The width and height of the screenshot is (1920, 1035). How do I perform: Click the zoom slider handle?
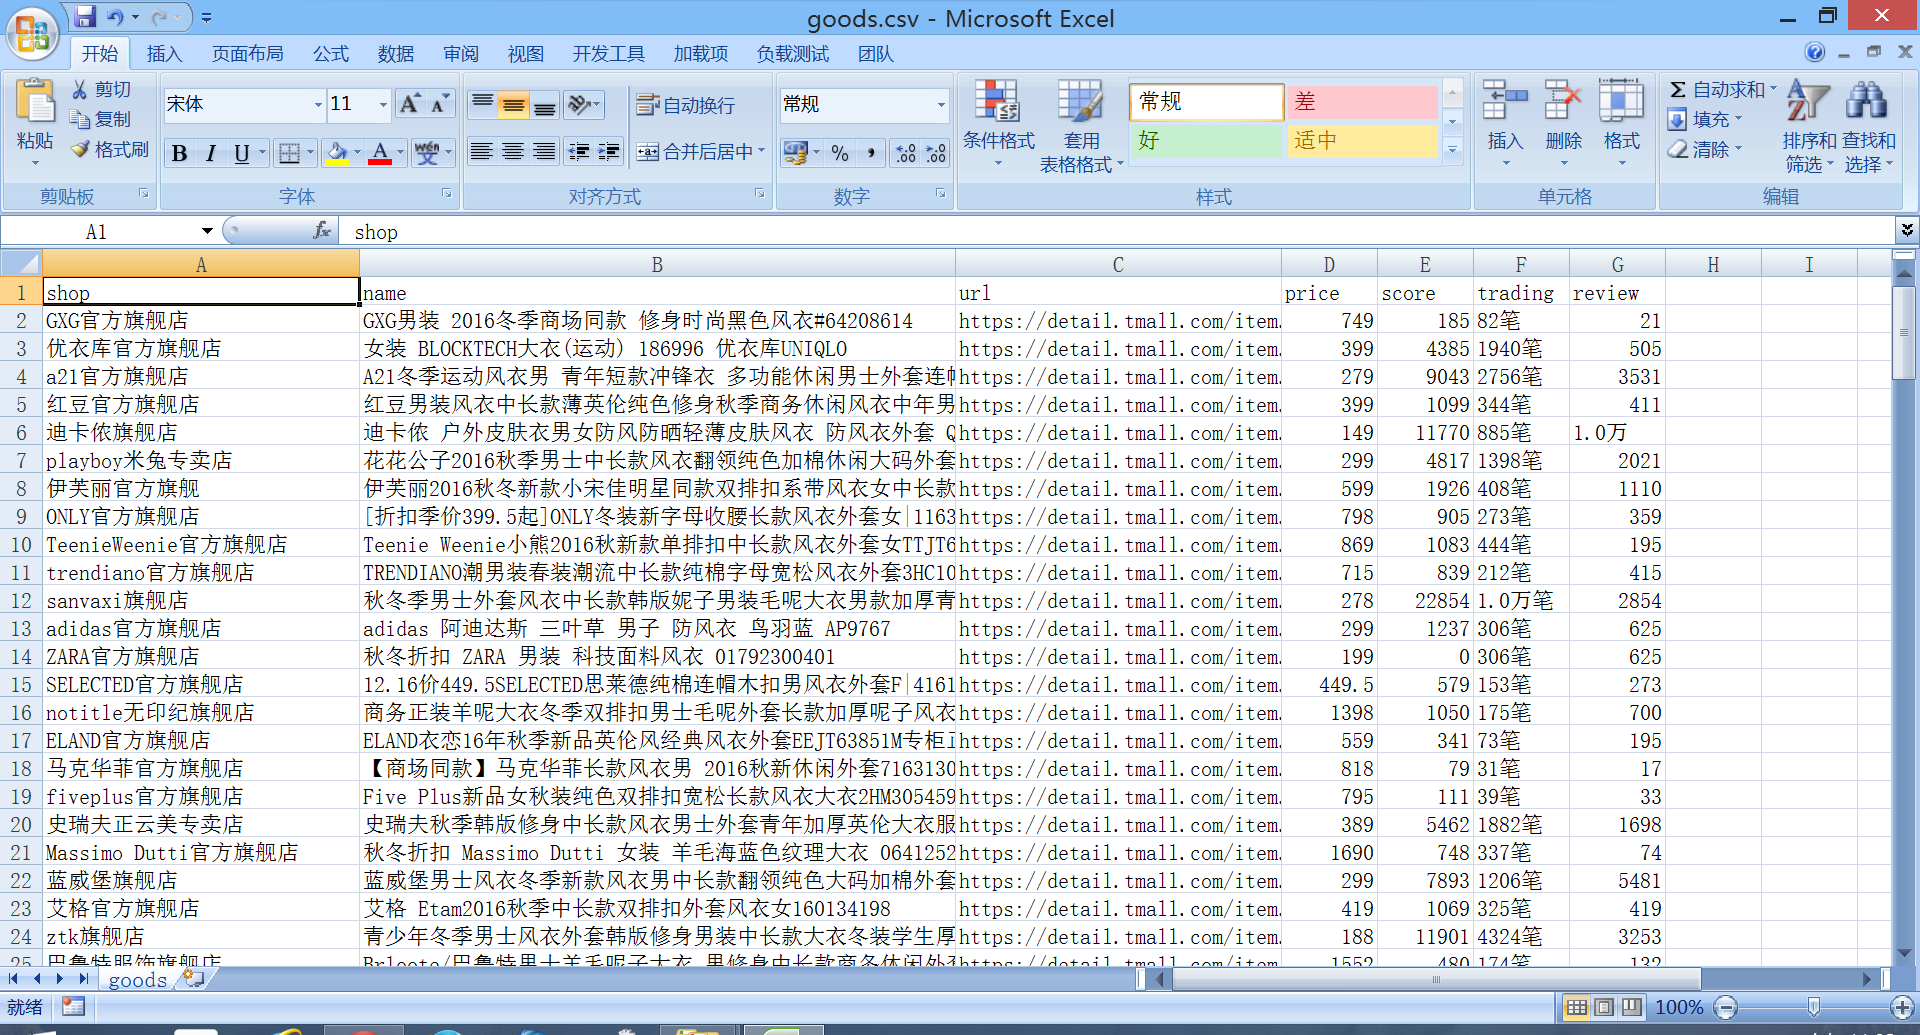(x=1814, y=1007)
